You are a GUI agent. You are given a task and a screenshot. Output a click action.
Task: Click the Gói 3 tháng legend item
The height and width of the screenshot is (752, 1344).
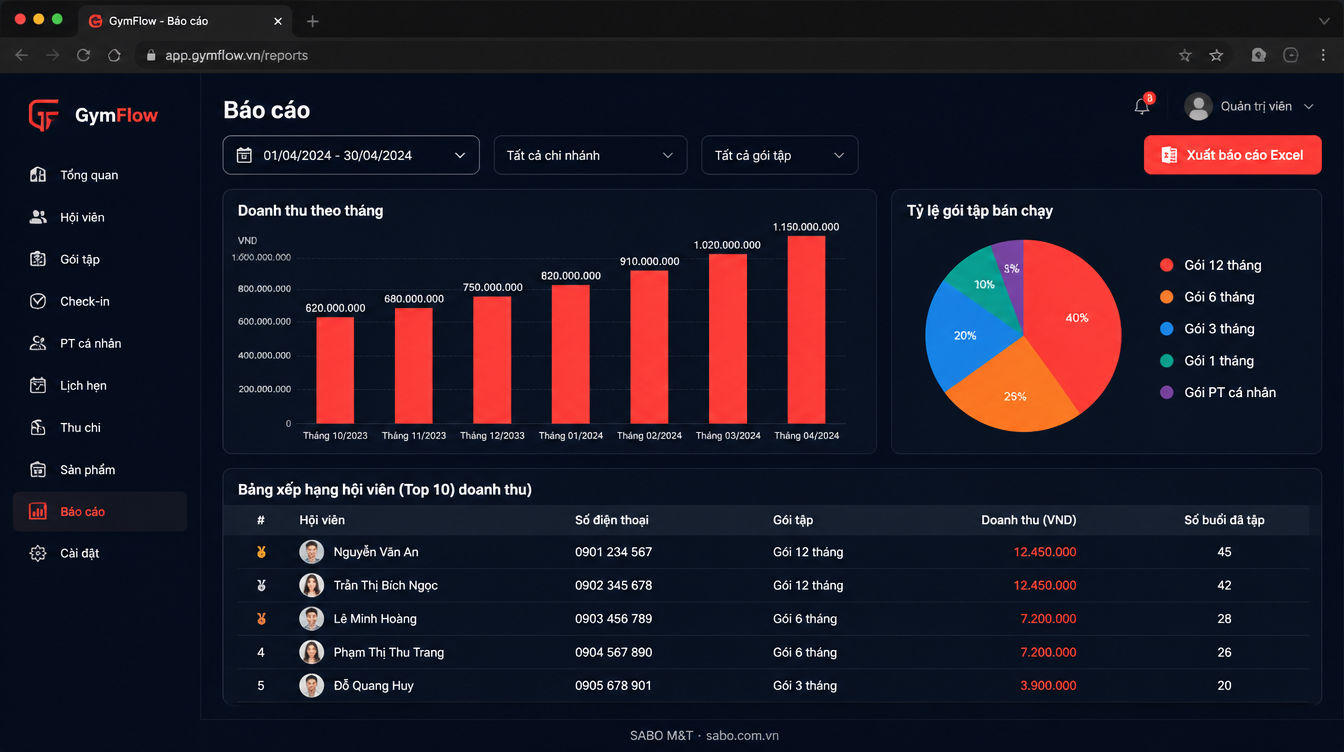tap(1207, 329)
